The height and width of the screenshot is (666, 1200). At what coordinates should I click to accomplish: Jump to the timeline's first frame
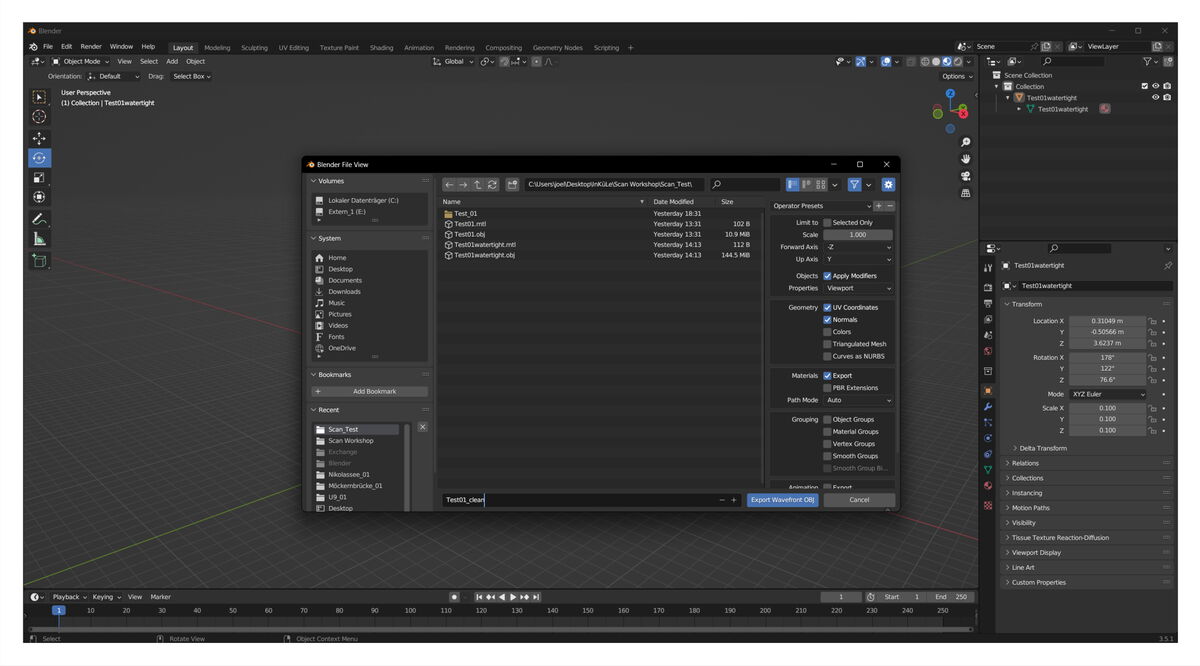[479, 597]
